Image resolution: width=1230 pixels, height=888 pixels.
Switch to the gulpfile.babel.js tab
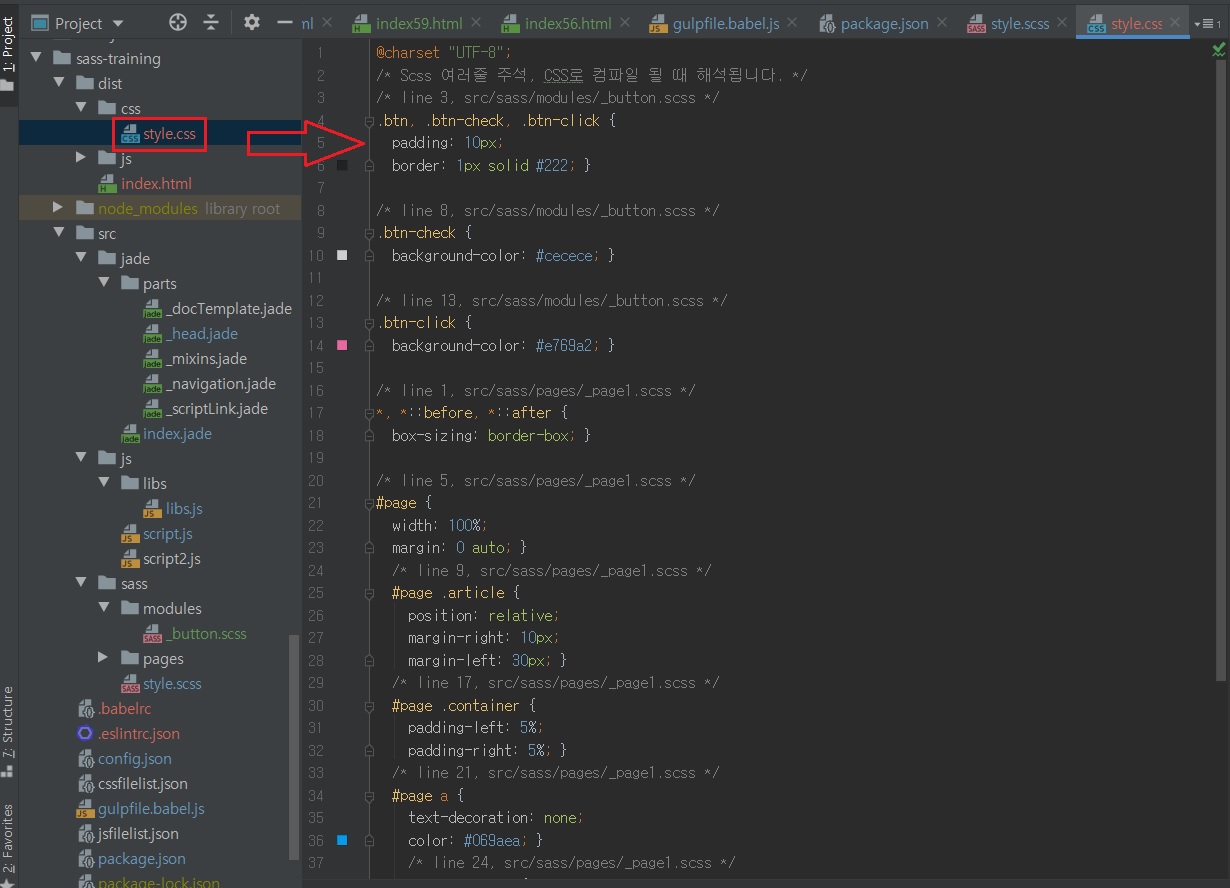713,23
